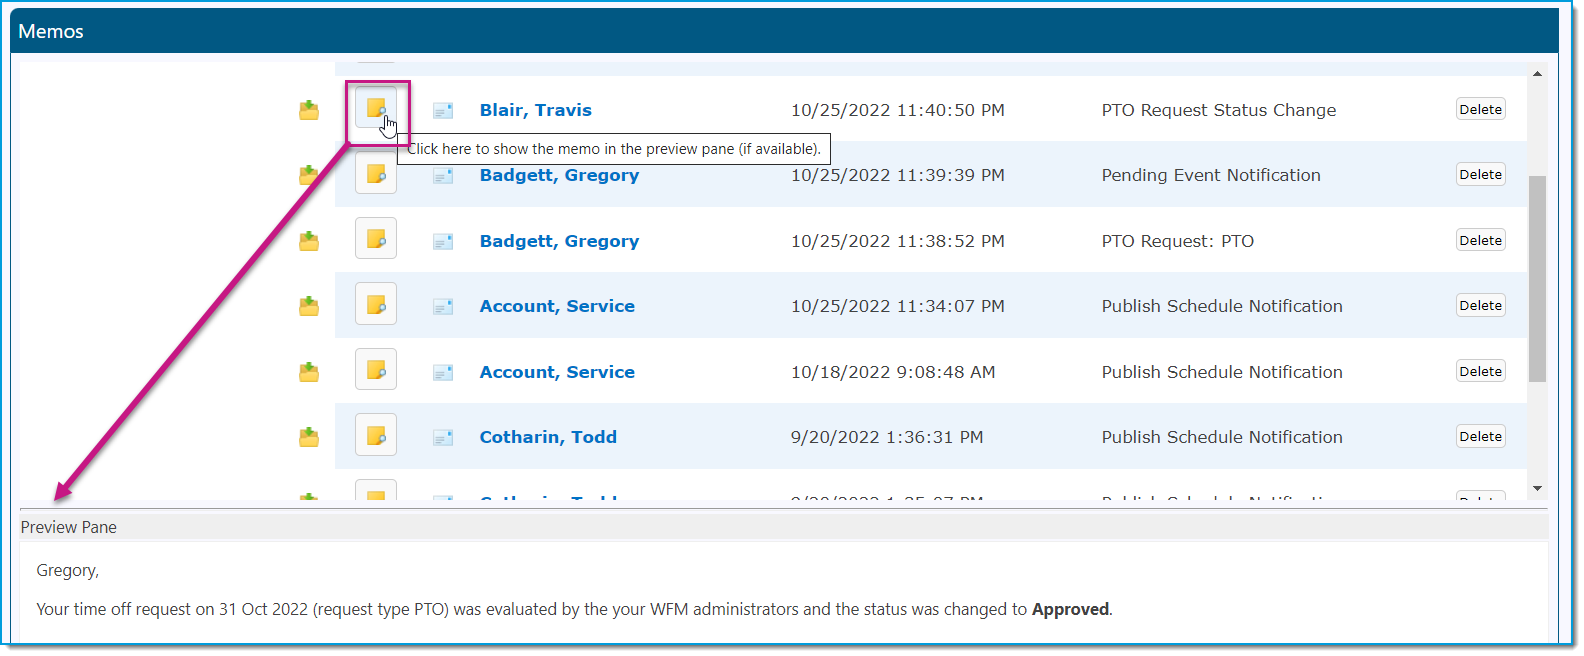Open the Cotharin, Todd sender link
This screenshot has height=656, width=1584.
coord(548,437)
